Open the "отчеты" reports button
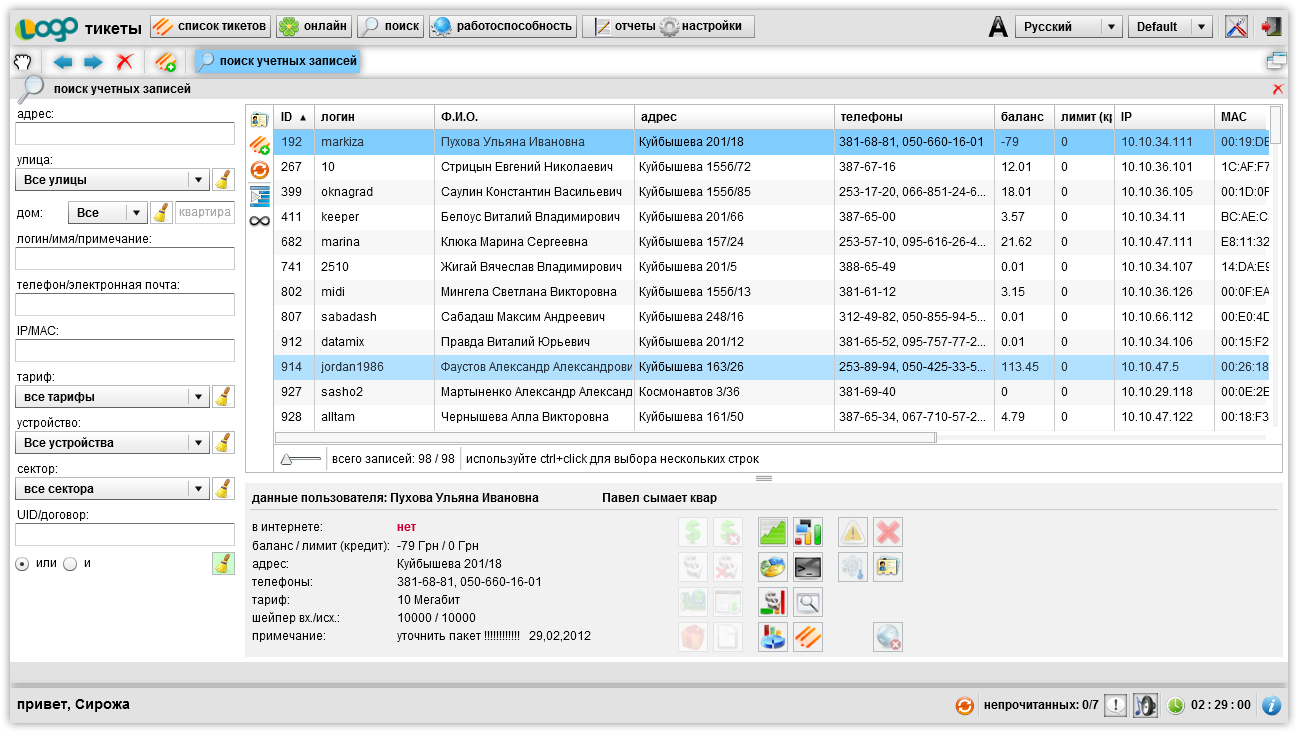Screen dimensions: 1298x733 coord(620,26)
